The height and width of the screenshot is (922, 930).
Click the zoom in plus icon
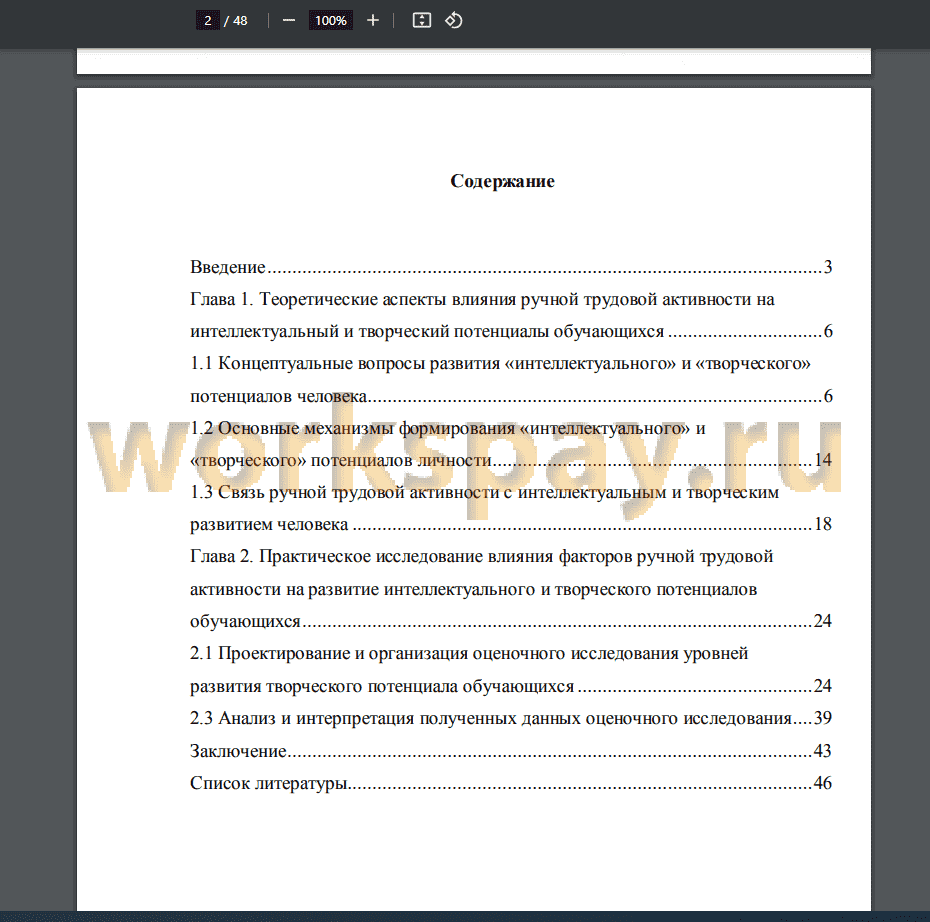point(372,21)
